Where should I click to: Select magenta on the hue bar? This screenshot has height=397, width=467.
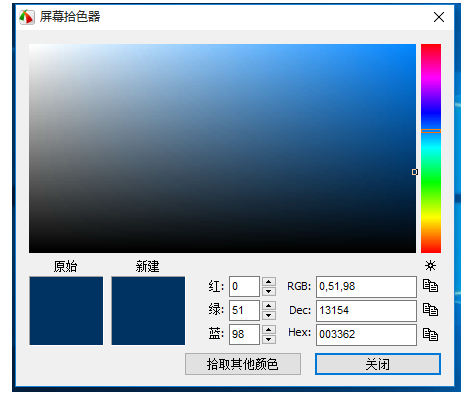(x=431, y=79)
